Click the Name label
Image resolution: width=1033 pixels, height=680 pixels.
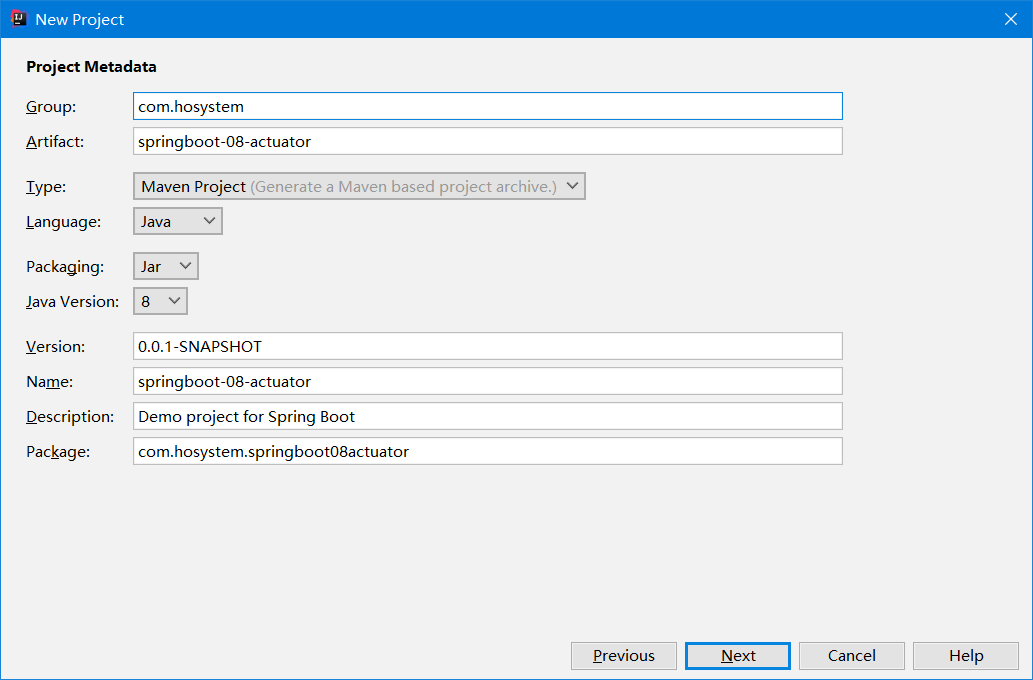(x=49, y=382)
